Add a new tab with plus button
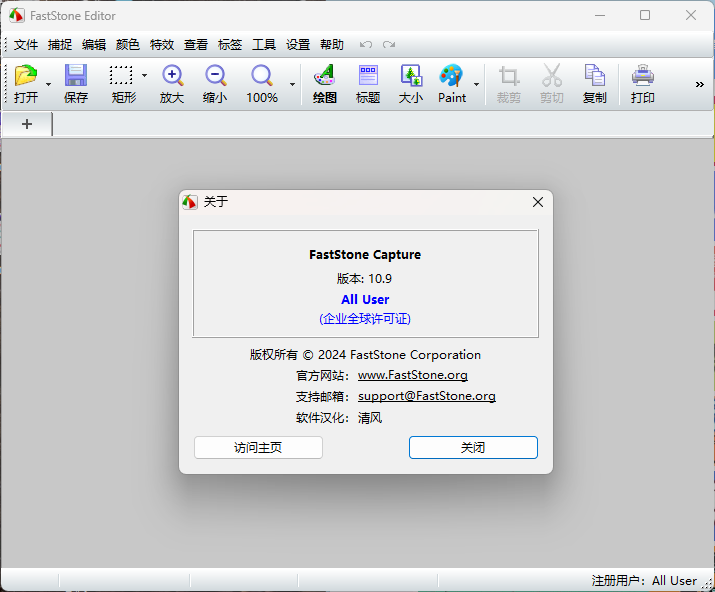 click(27, 124)
